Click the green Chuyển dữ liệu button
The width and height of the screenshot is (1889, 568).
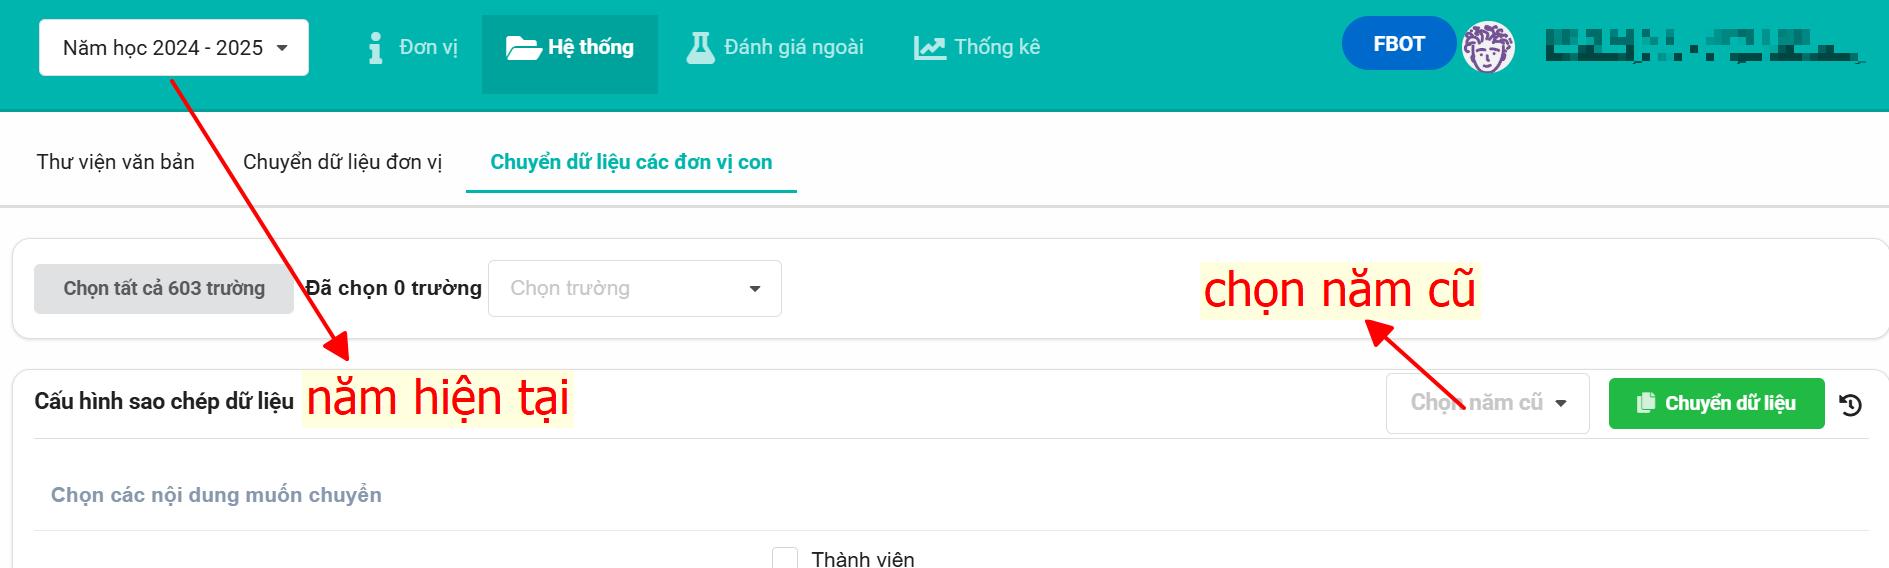click(x=1716, y=403)
